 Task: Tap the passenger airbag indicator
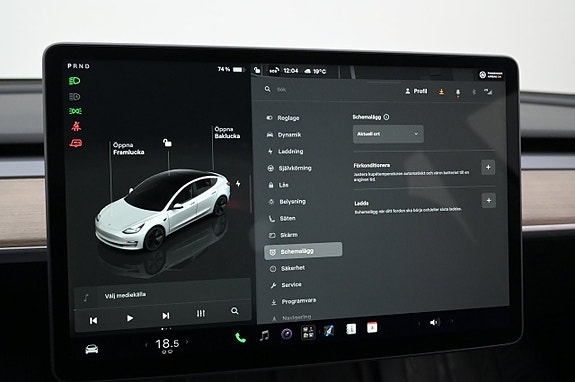[491, 75]
